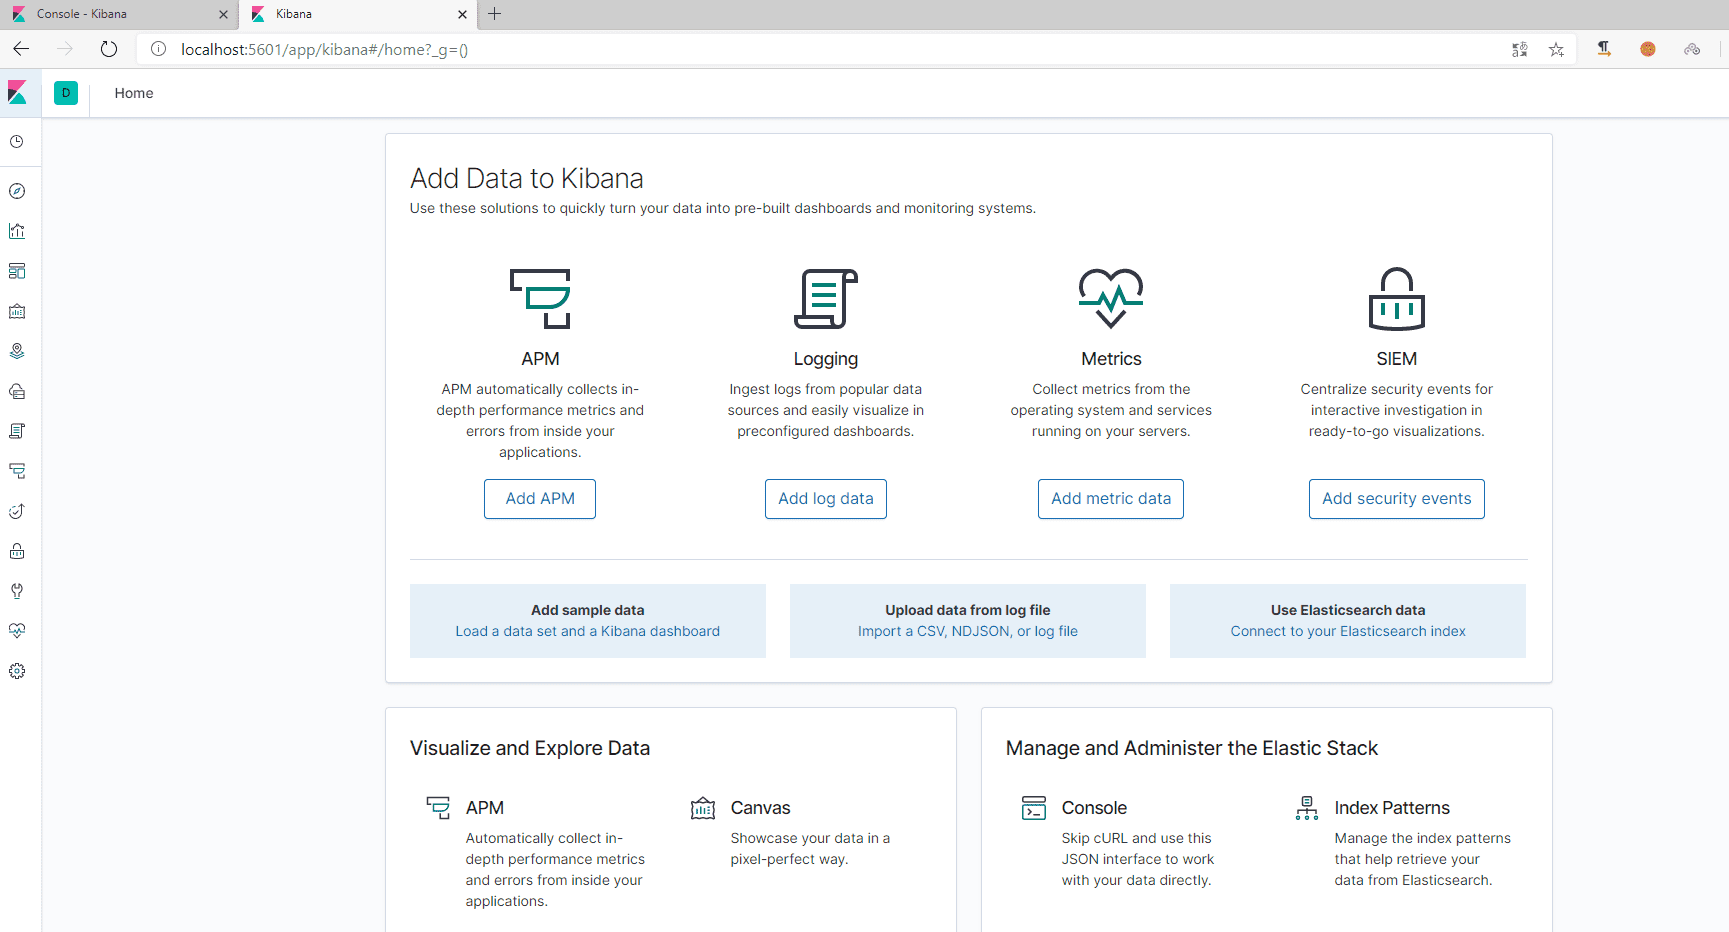1729x932 pixels.
Task: View site information icon in address bar
Action: 158,49
